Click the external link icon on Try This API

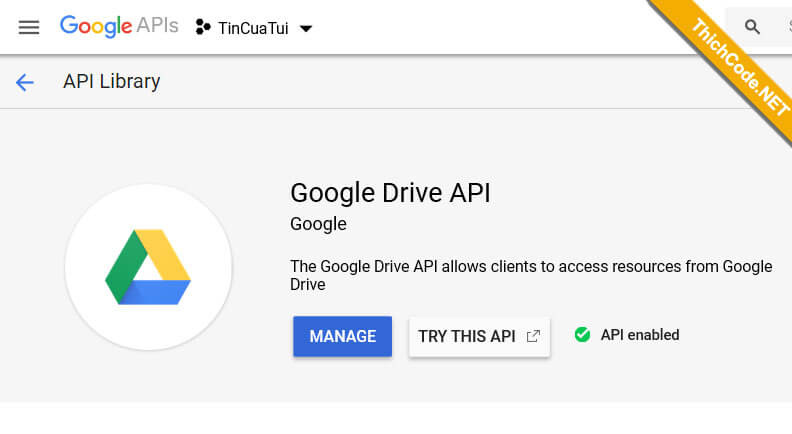point(533,336)
